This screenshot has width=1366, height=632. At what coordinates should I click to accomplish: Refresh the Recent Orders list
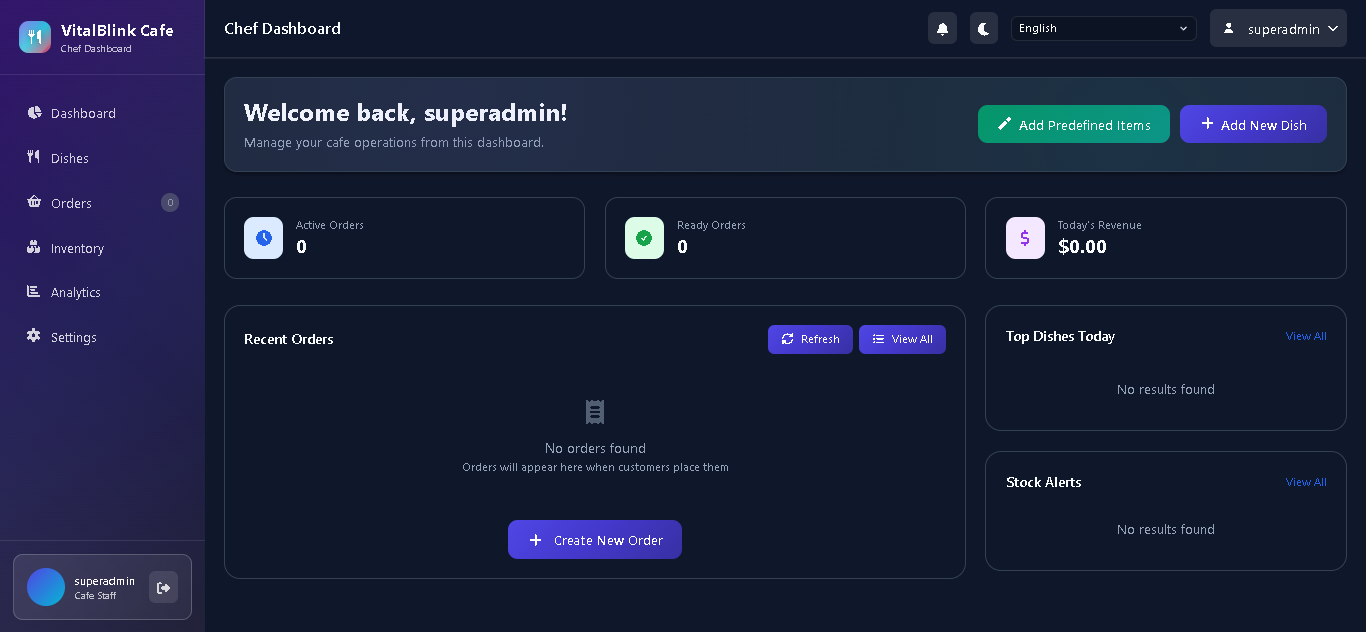[810, 340]
